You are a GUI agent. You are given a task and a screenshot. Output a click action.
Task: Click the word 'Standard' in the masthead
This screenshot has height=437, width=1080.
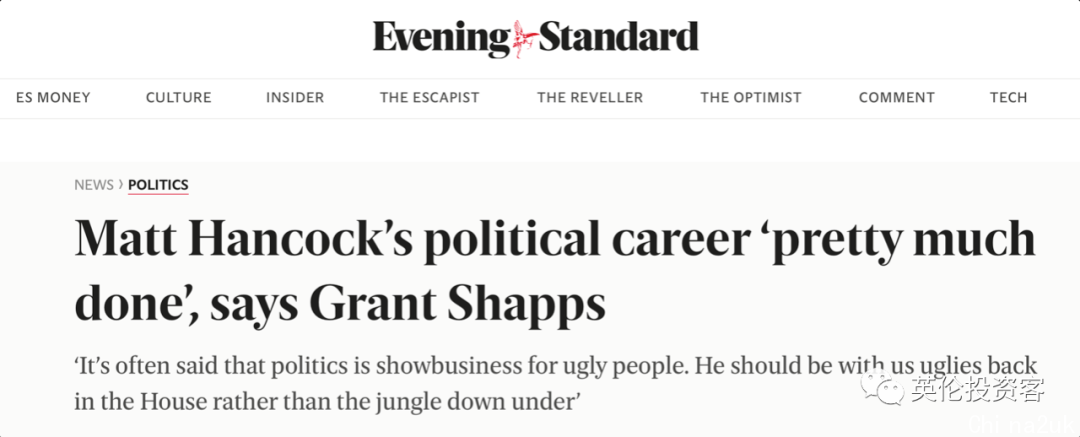click(619, 37)
